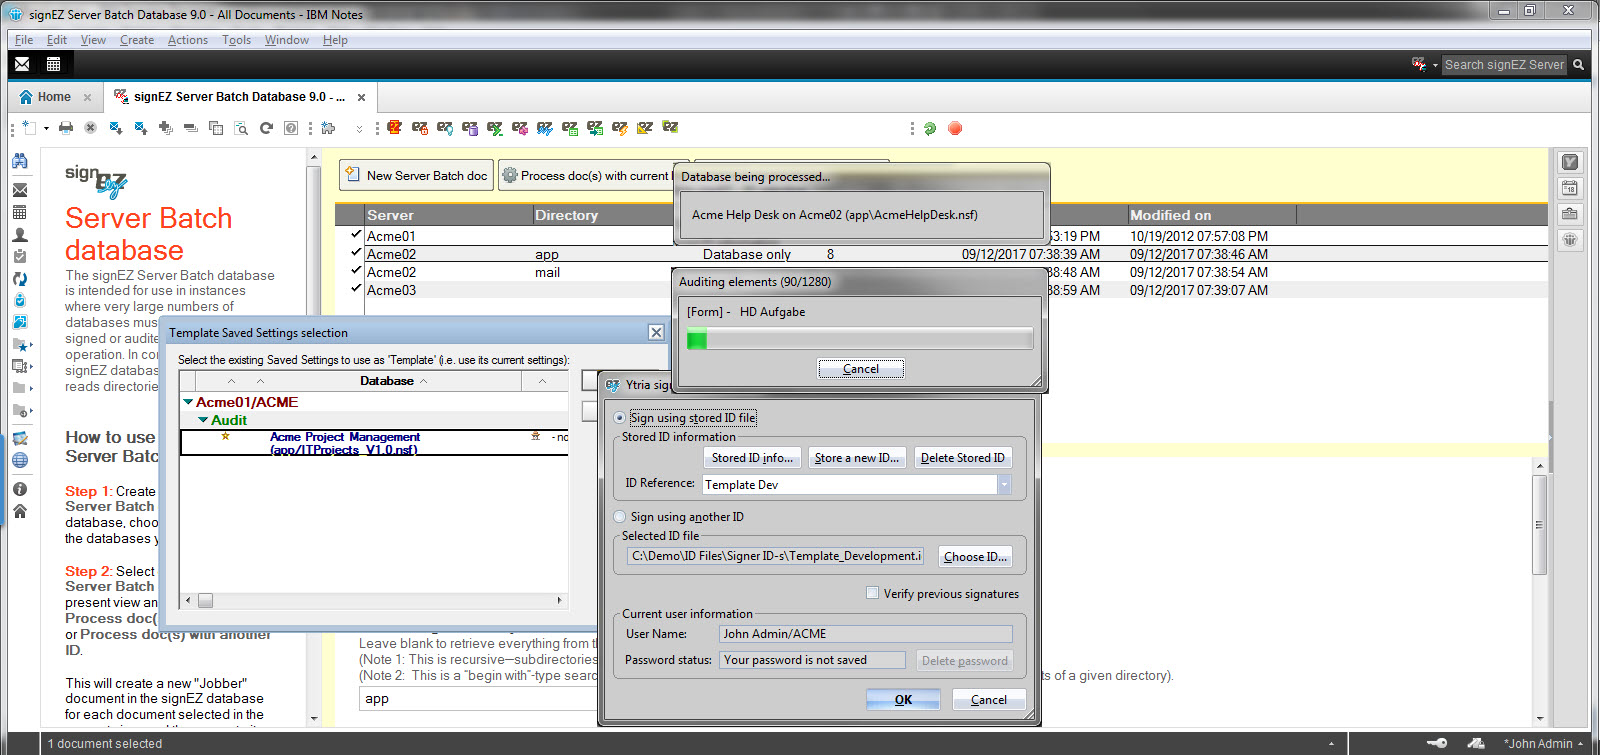Click the signEZ icon with lightning badge
Viewport: 1600px width, 755px height.
[620, 128]
